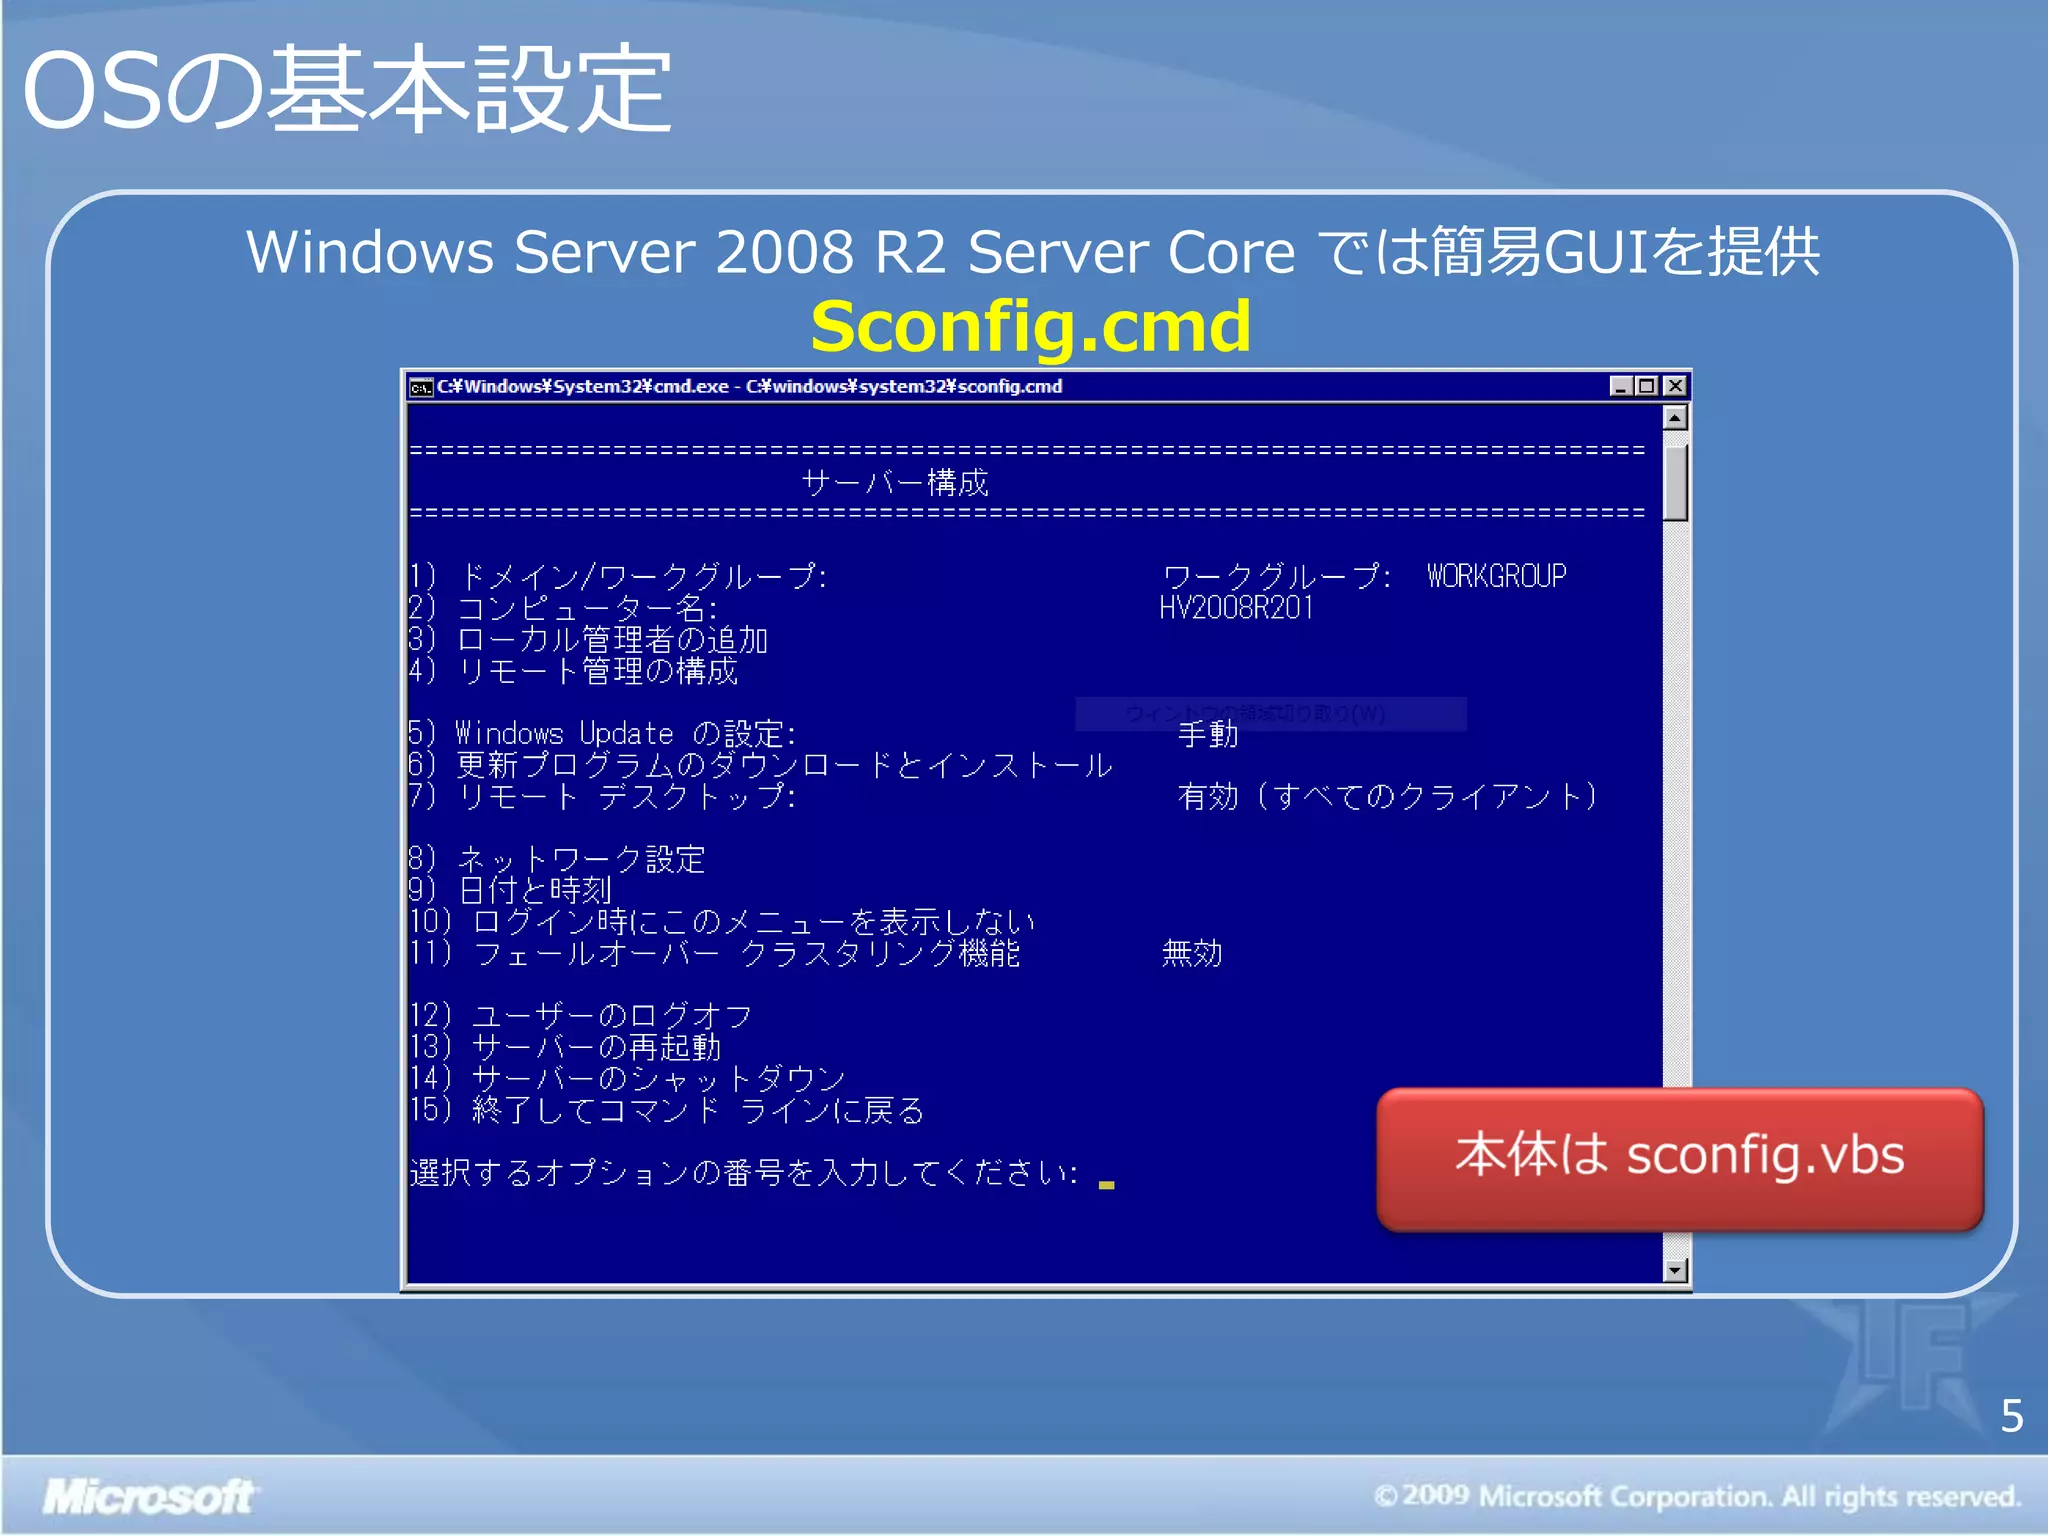
Task: Click the 'サーバー構成' console header text
Action: click(895, 483)
